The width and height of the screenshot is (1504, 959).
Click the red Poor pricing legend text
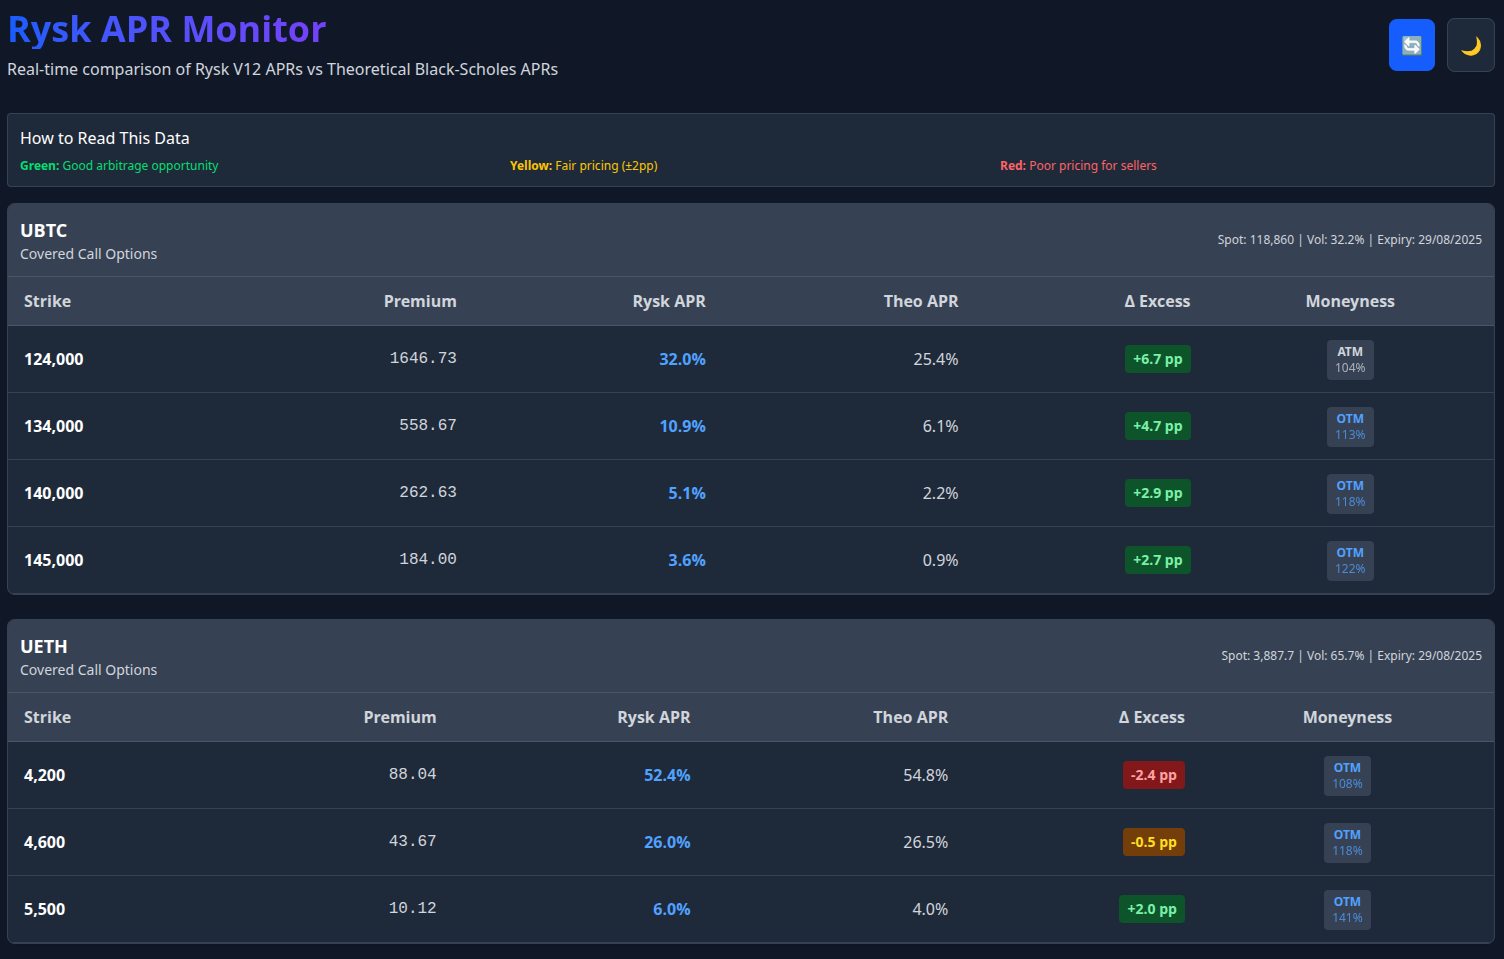[1078, 166]
